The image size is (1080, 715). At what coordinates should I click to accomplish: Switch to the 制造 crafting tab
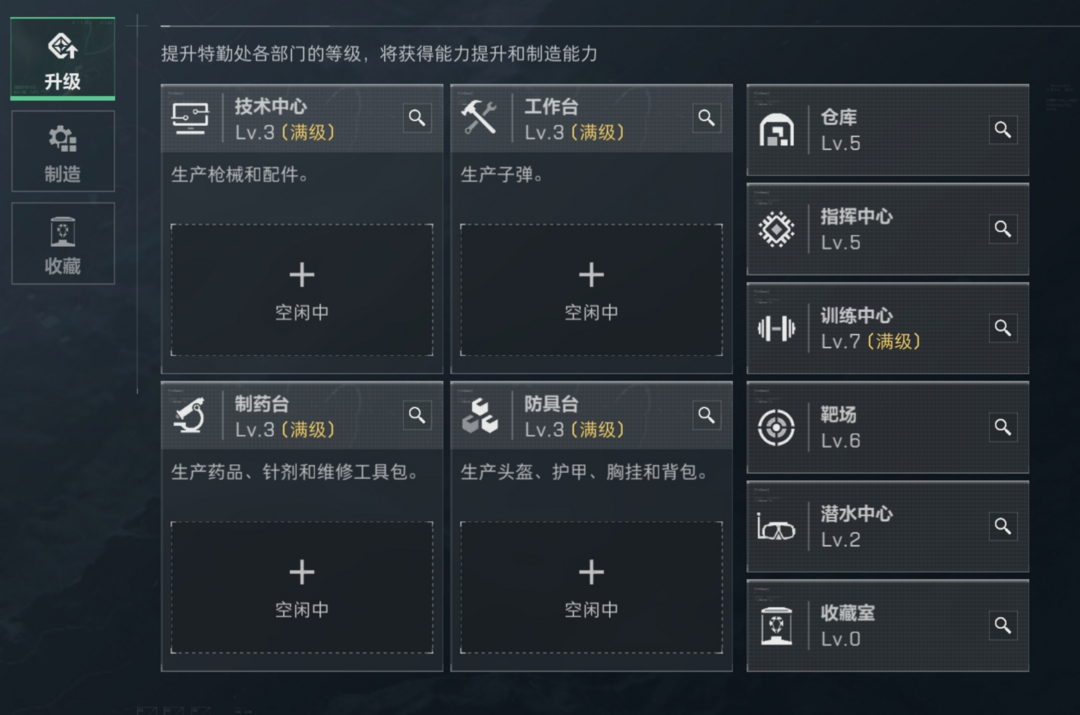click(x=63, y=151)
